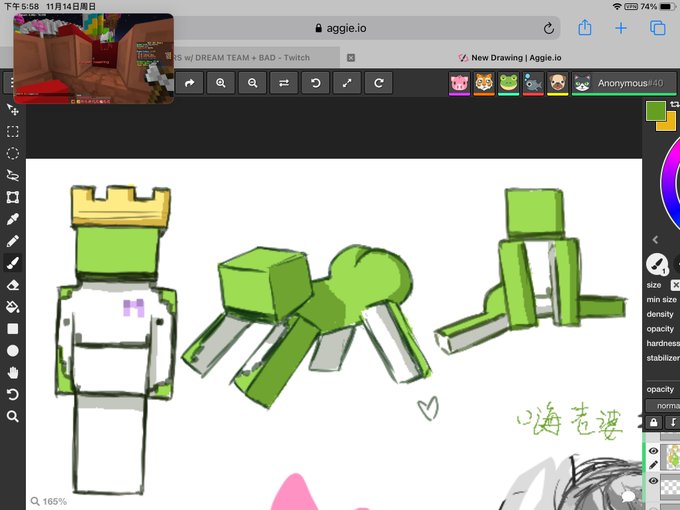Toggle visibility eye of the second layer

[x=653, y=481]
